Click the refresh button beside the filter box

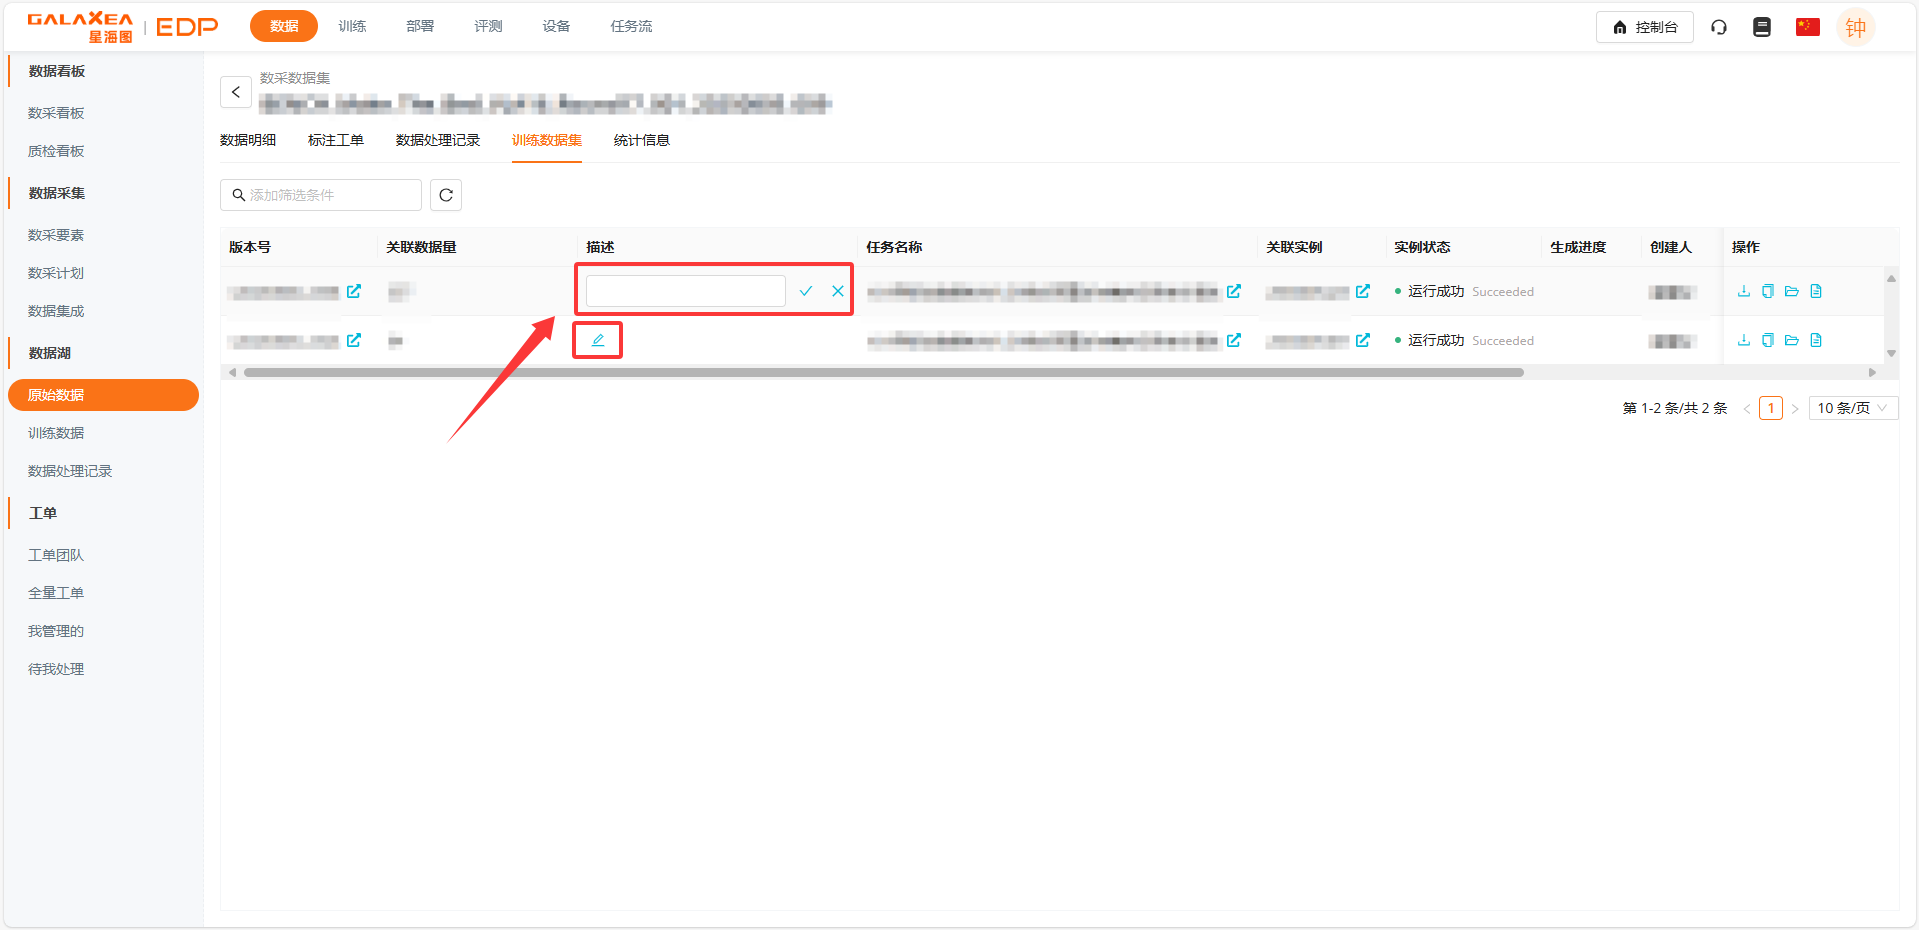pos(446,195)
